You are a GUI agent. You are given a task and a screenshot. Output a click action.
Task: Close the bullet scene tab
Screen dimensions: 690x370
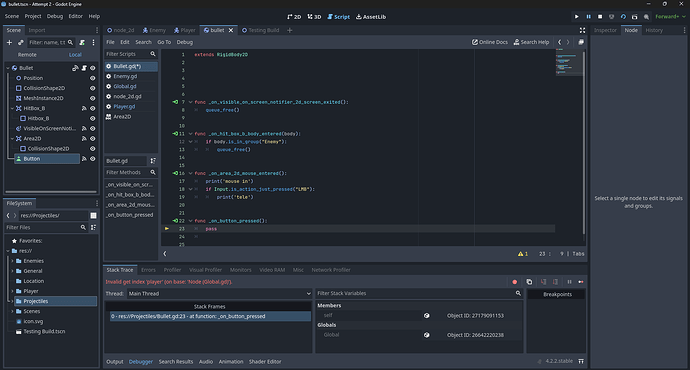(231, 30)
